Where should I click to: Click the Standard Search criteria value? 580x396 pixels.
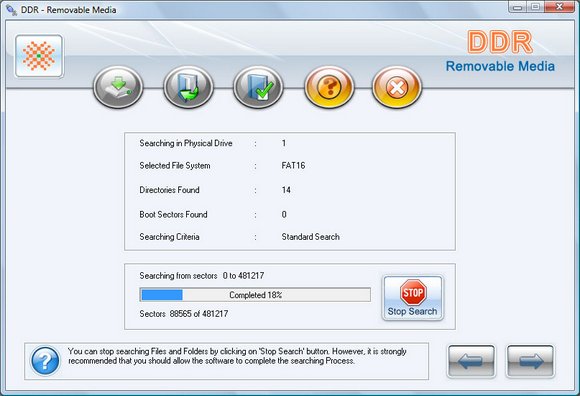pos(310,237)
